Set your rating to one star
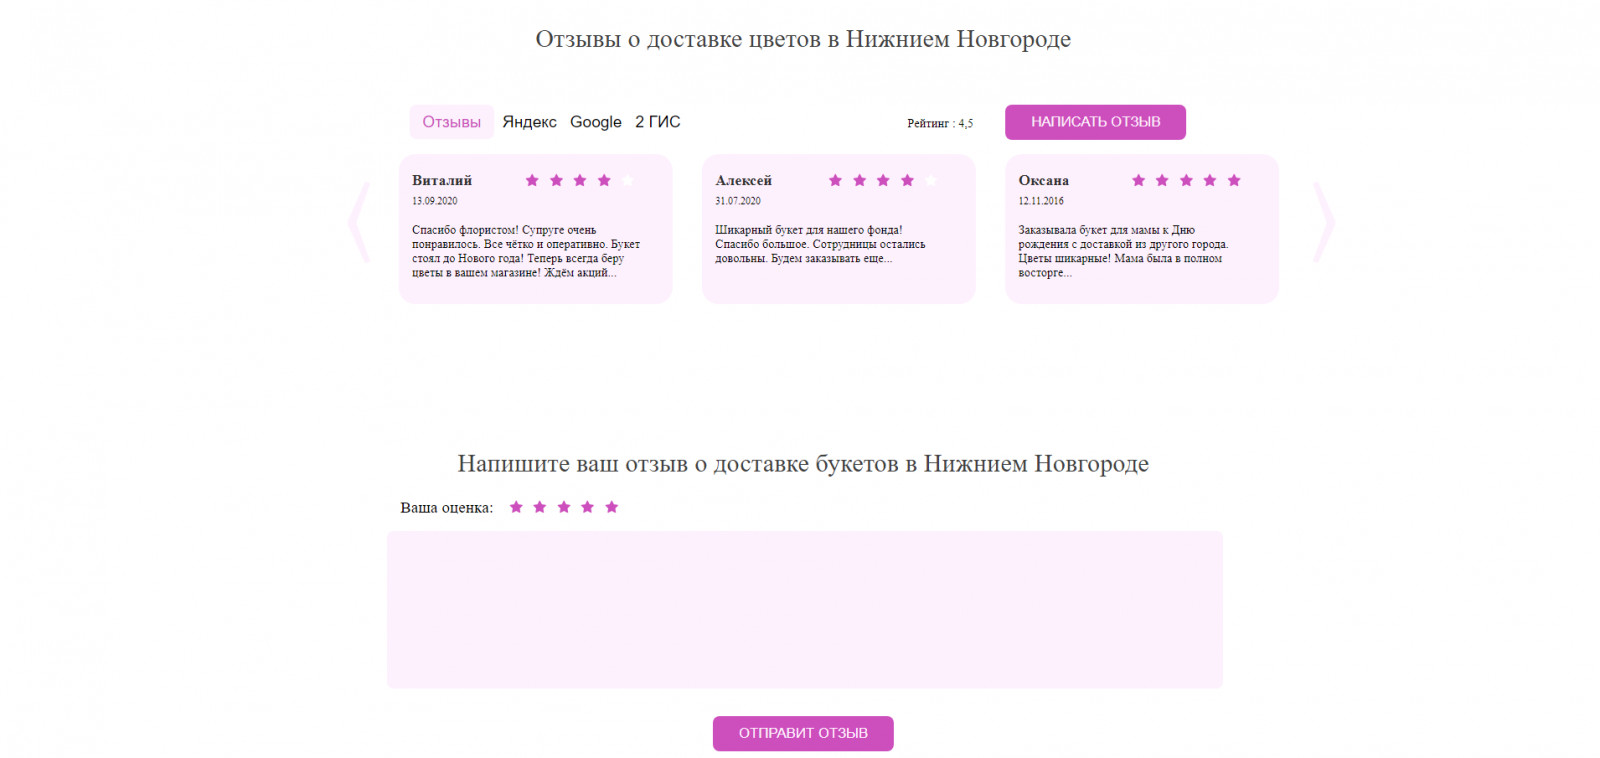Viewport: 1600px width, 758px height. pos(516,507)
